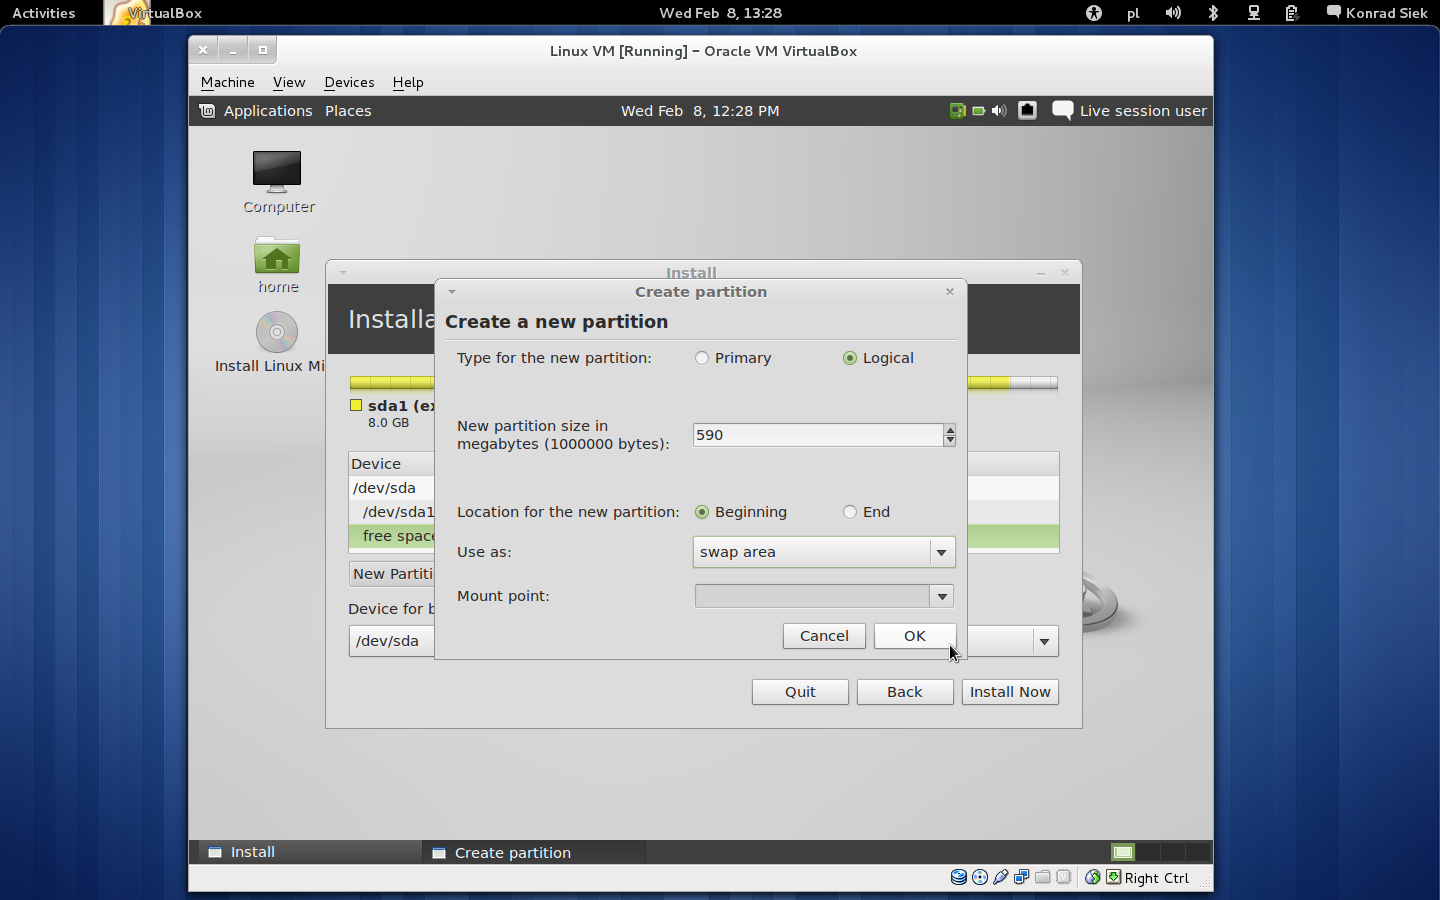Open the Machine menu
Image resolution: width=1440 pixels, height=900 pixels.
(x=228, y=82)
